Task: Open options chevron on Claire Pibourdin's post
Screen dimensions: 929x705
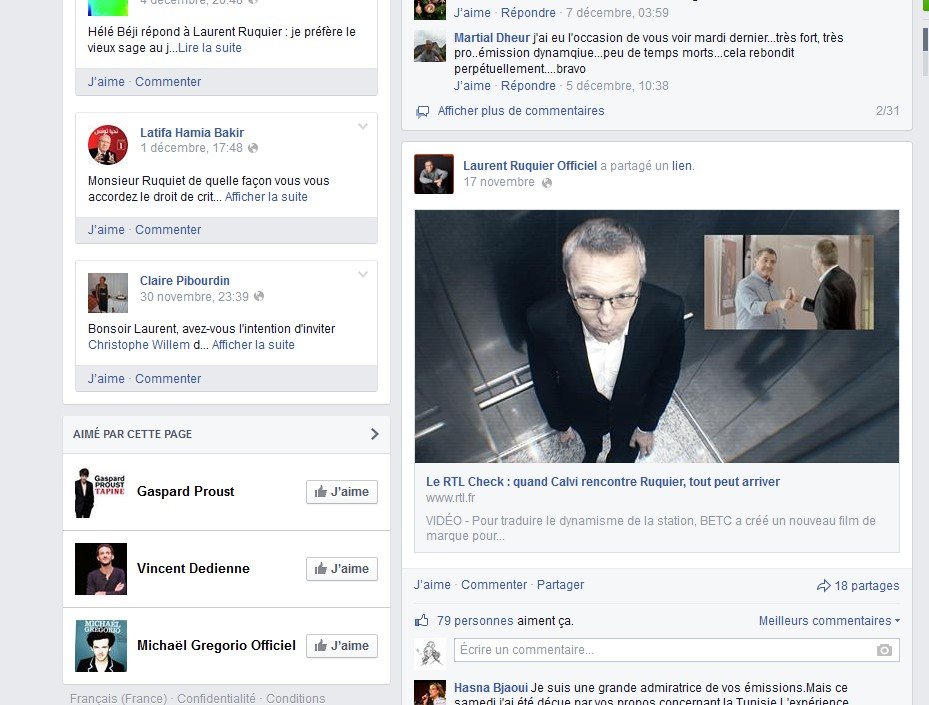Action: (x=363, y=274)
